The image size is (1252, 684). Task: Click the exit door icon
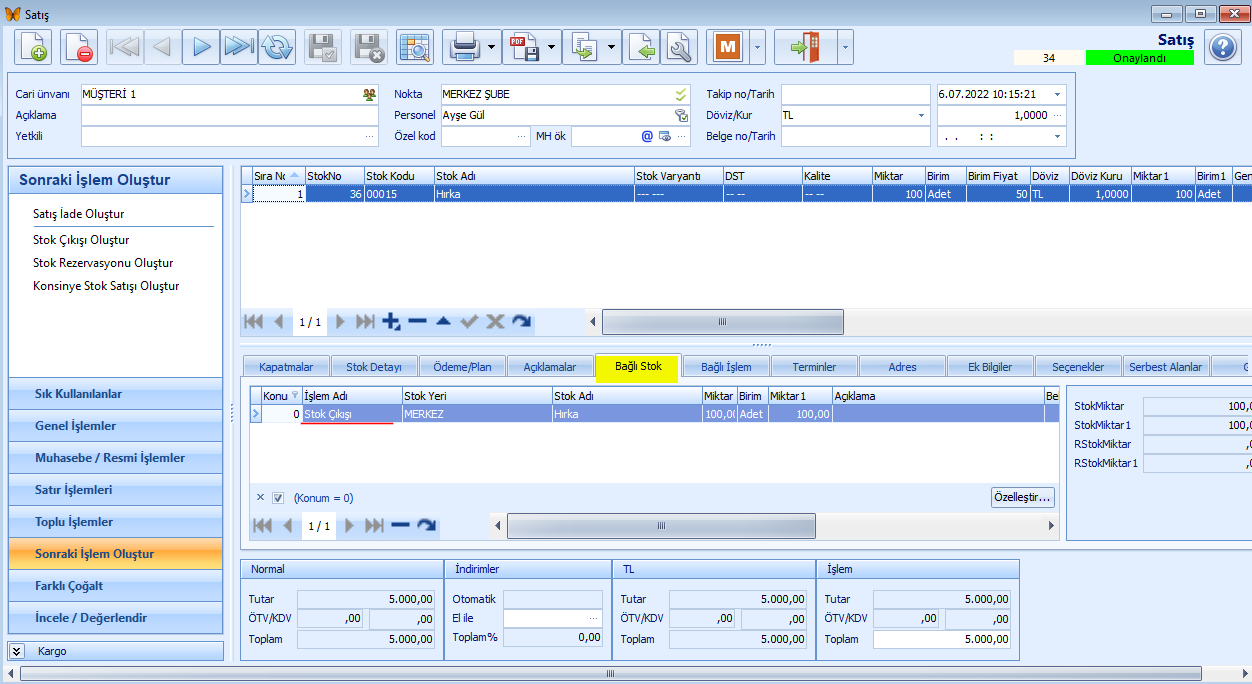click(x=805, y=47)
